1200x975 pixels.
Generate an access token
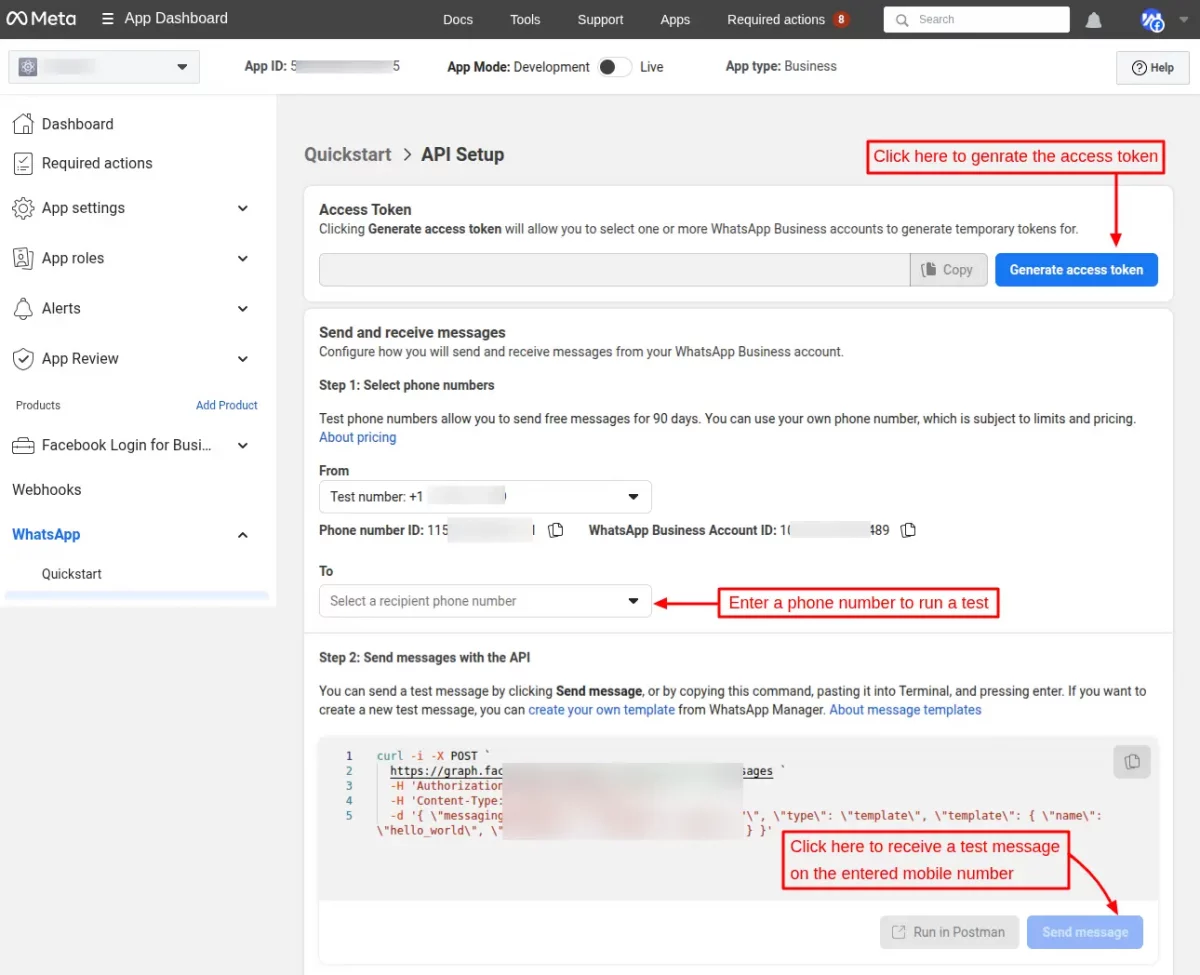pos(1076,269)
